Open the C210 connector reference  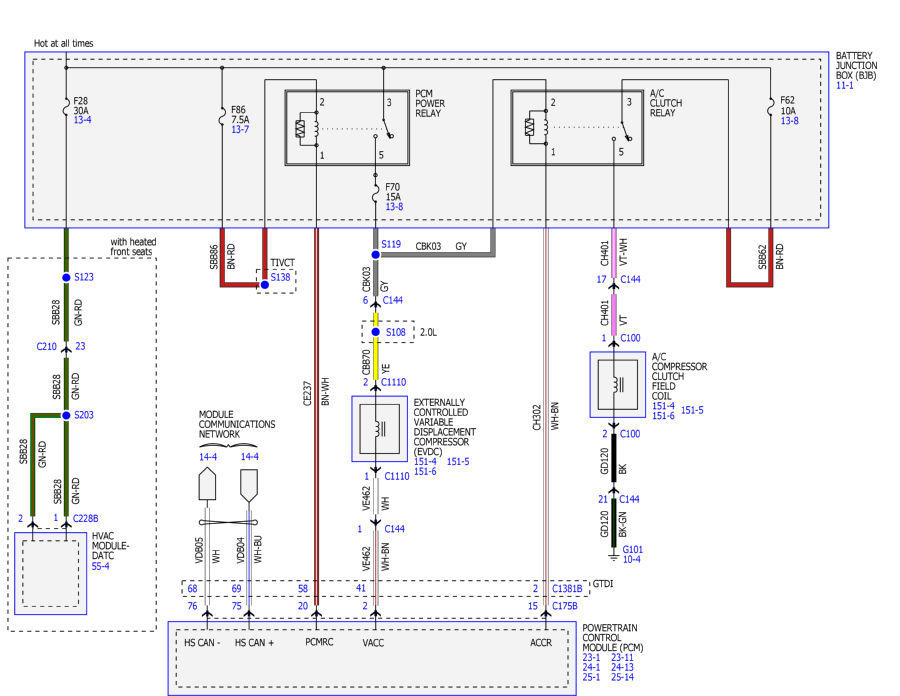46,347
